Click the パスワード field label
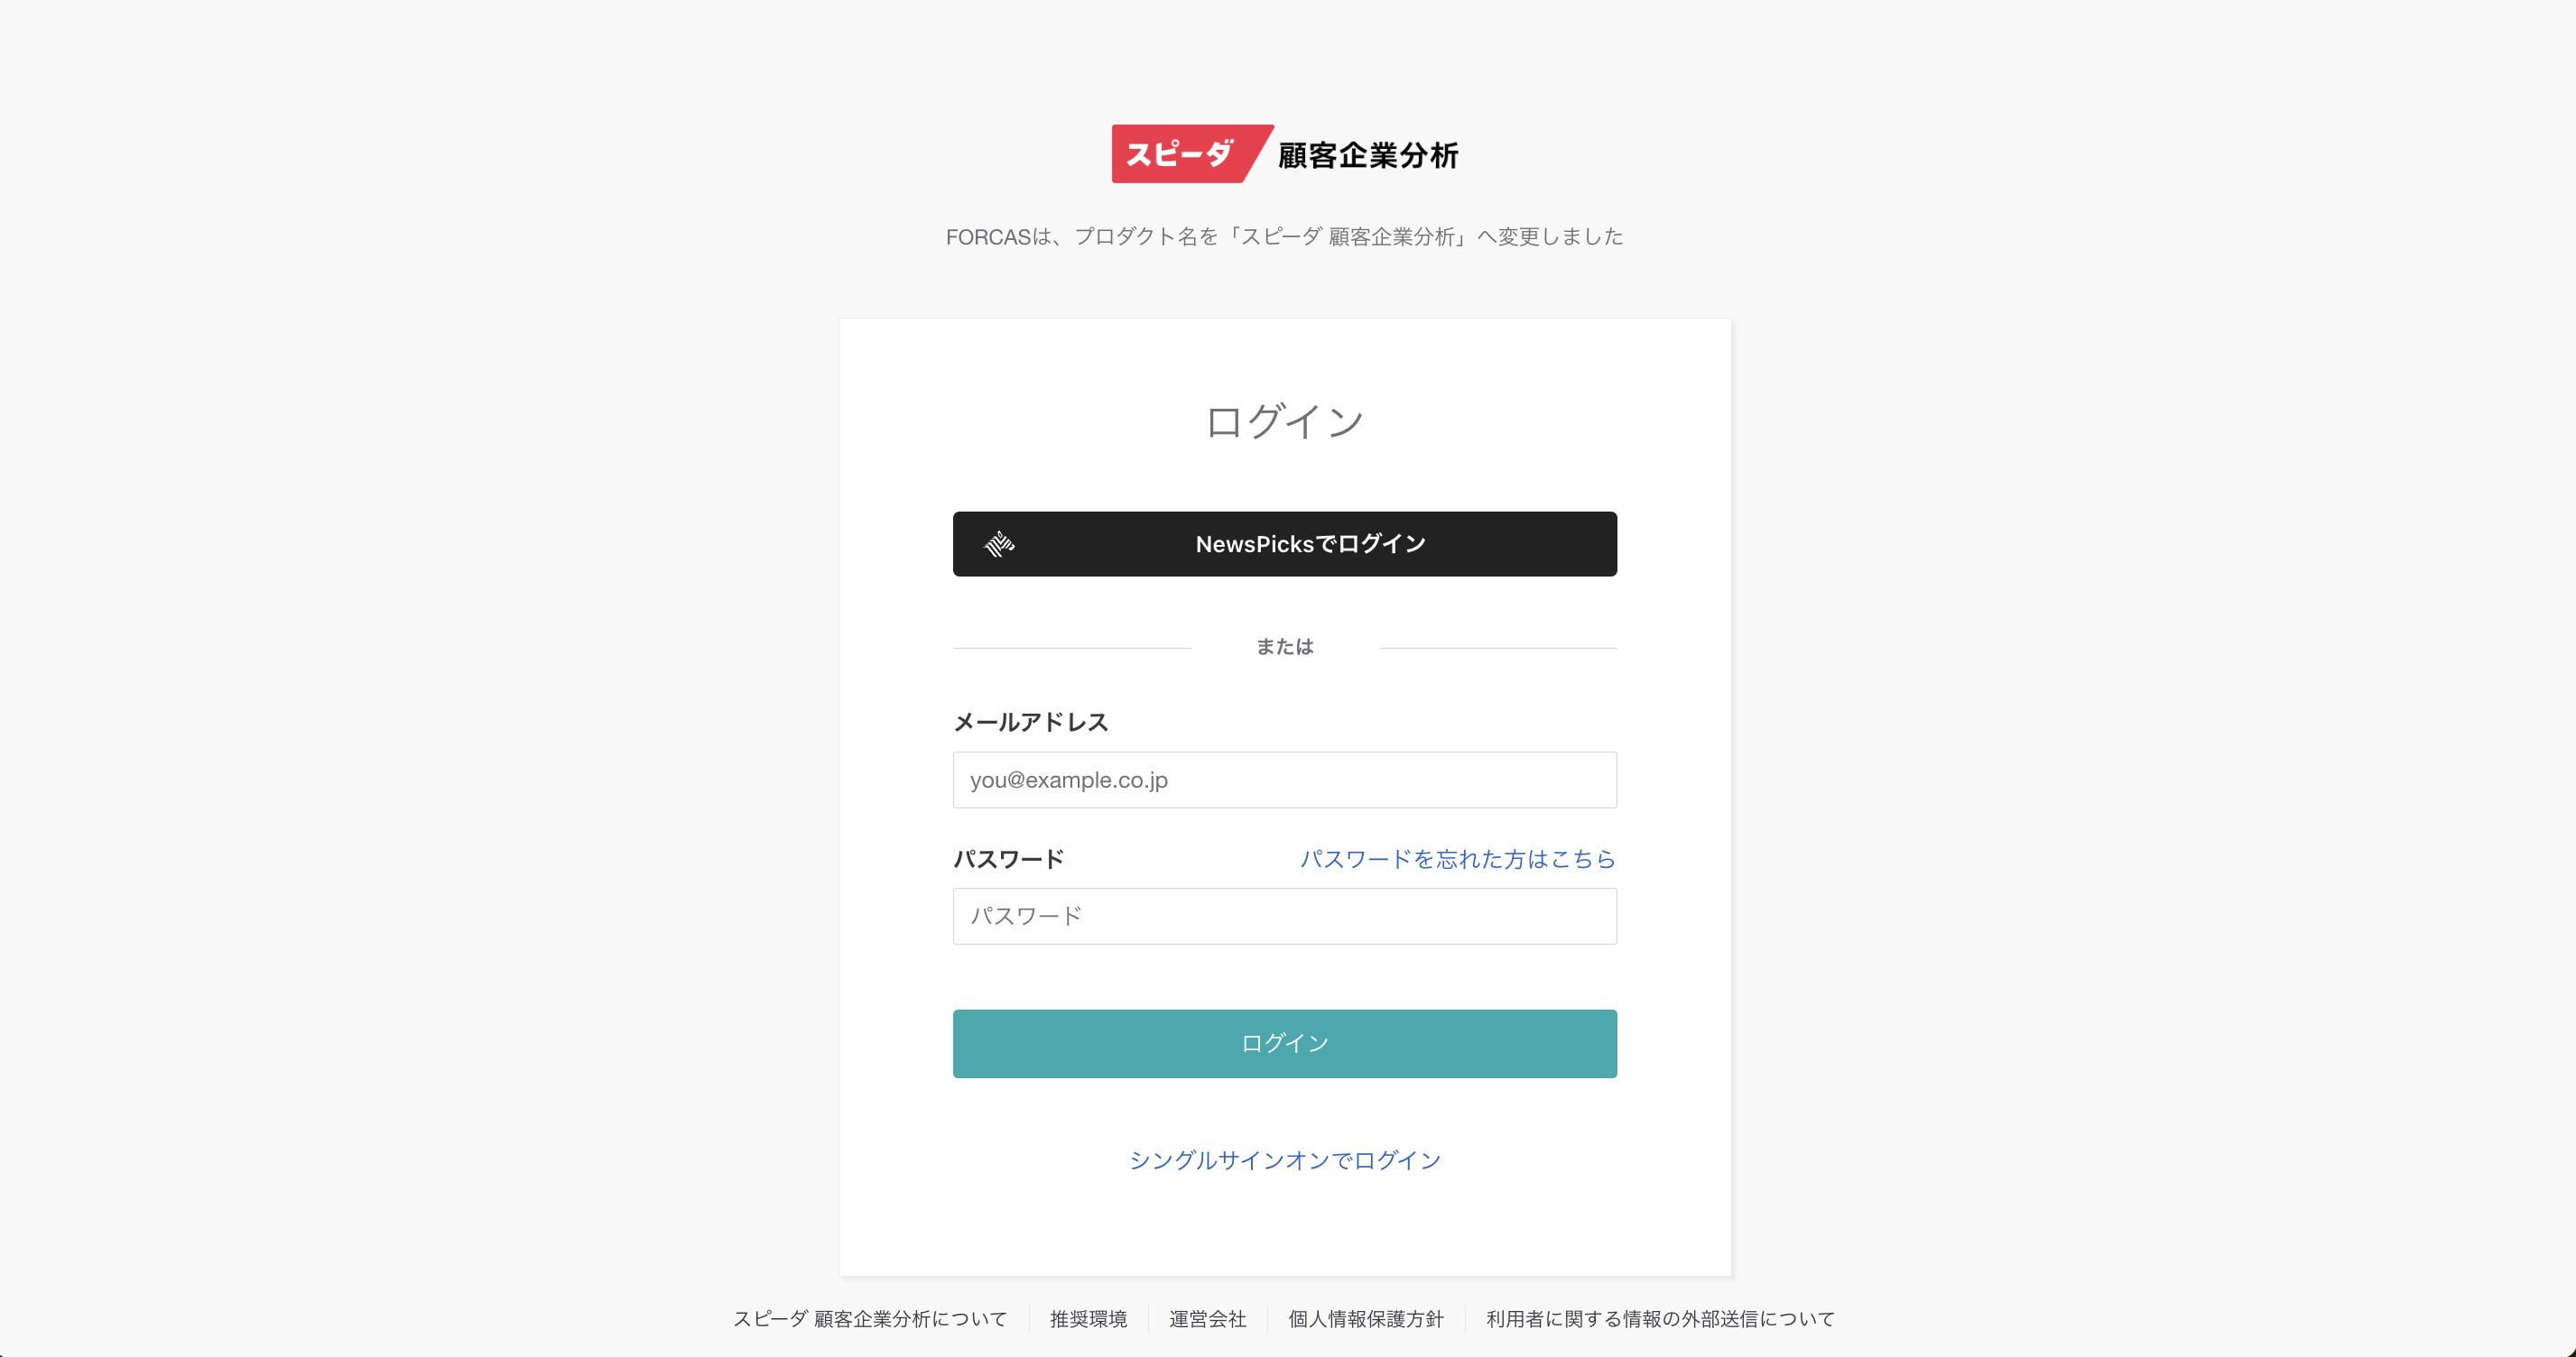2576x1357 pixels. pos(1008,859)
